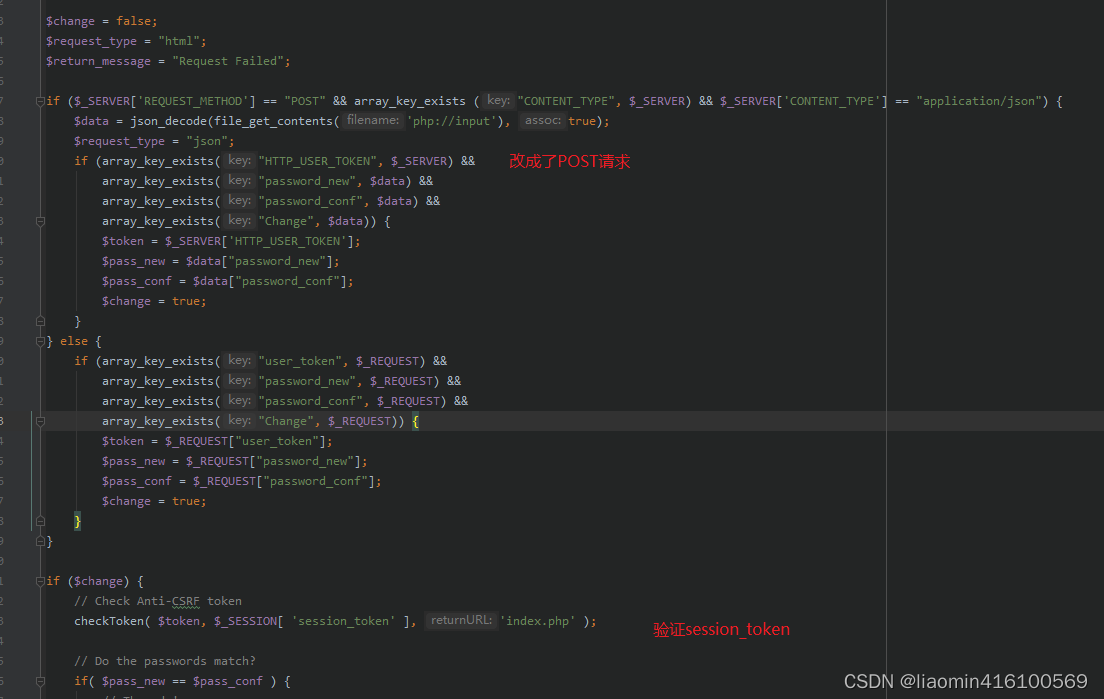Toggle the fold marker on else line
This screenshot has width=1104, height=699.
[40, 341]
